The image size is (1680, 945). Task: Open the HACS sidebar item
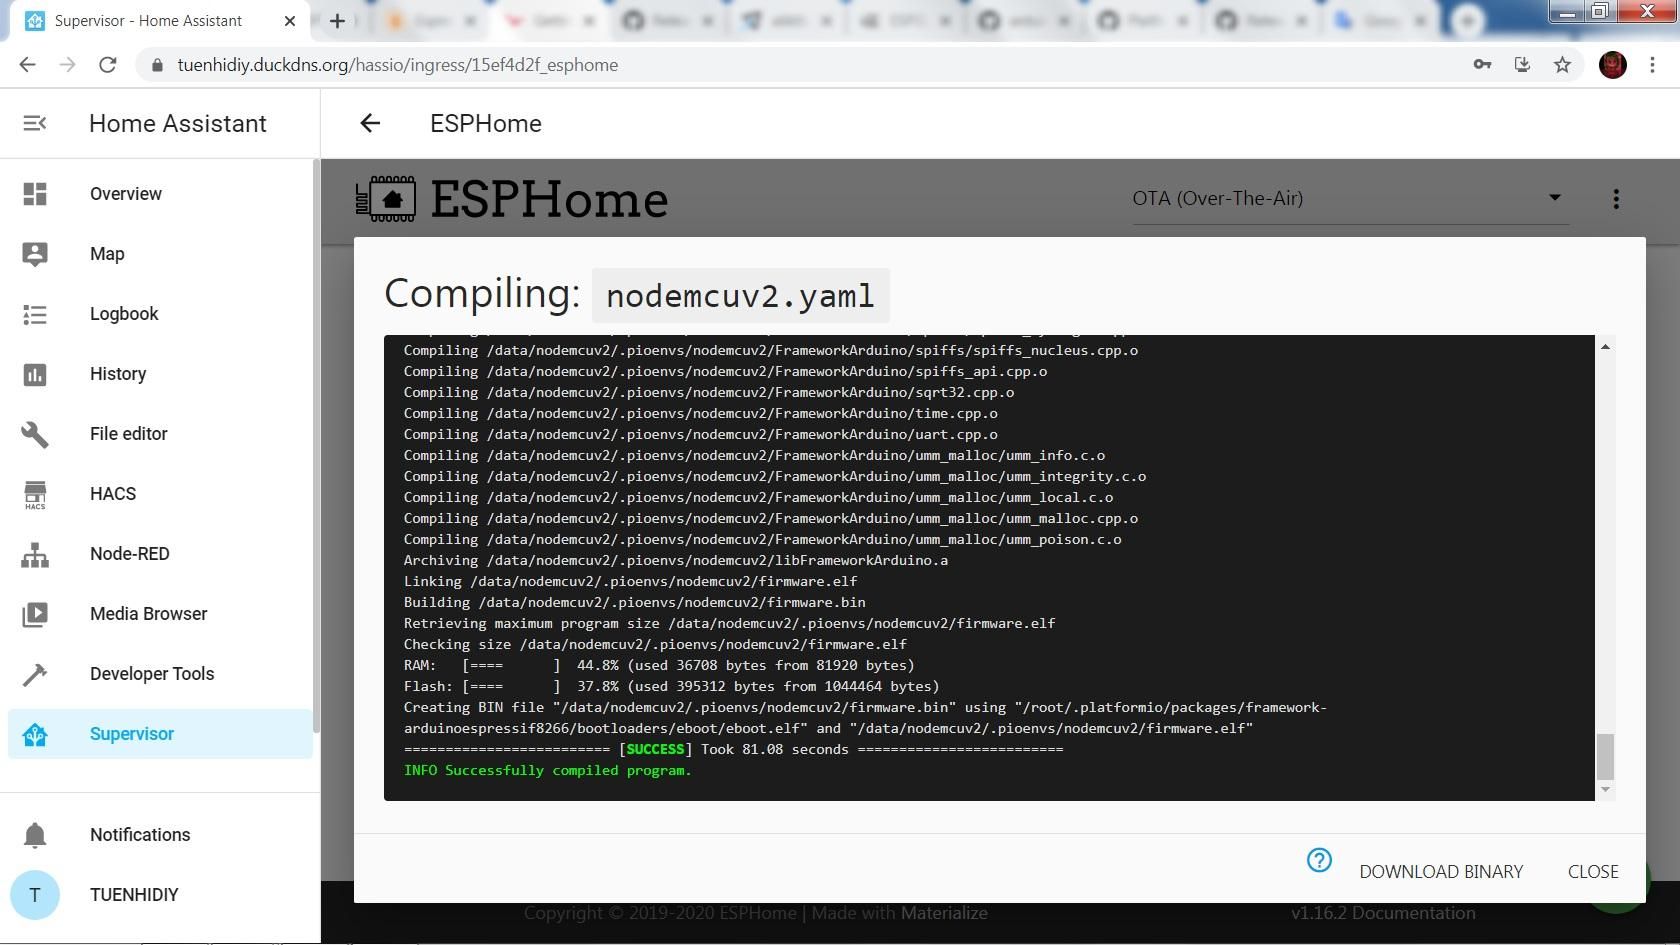112,494
